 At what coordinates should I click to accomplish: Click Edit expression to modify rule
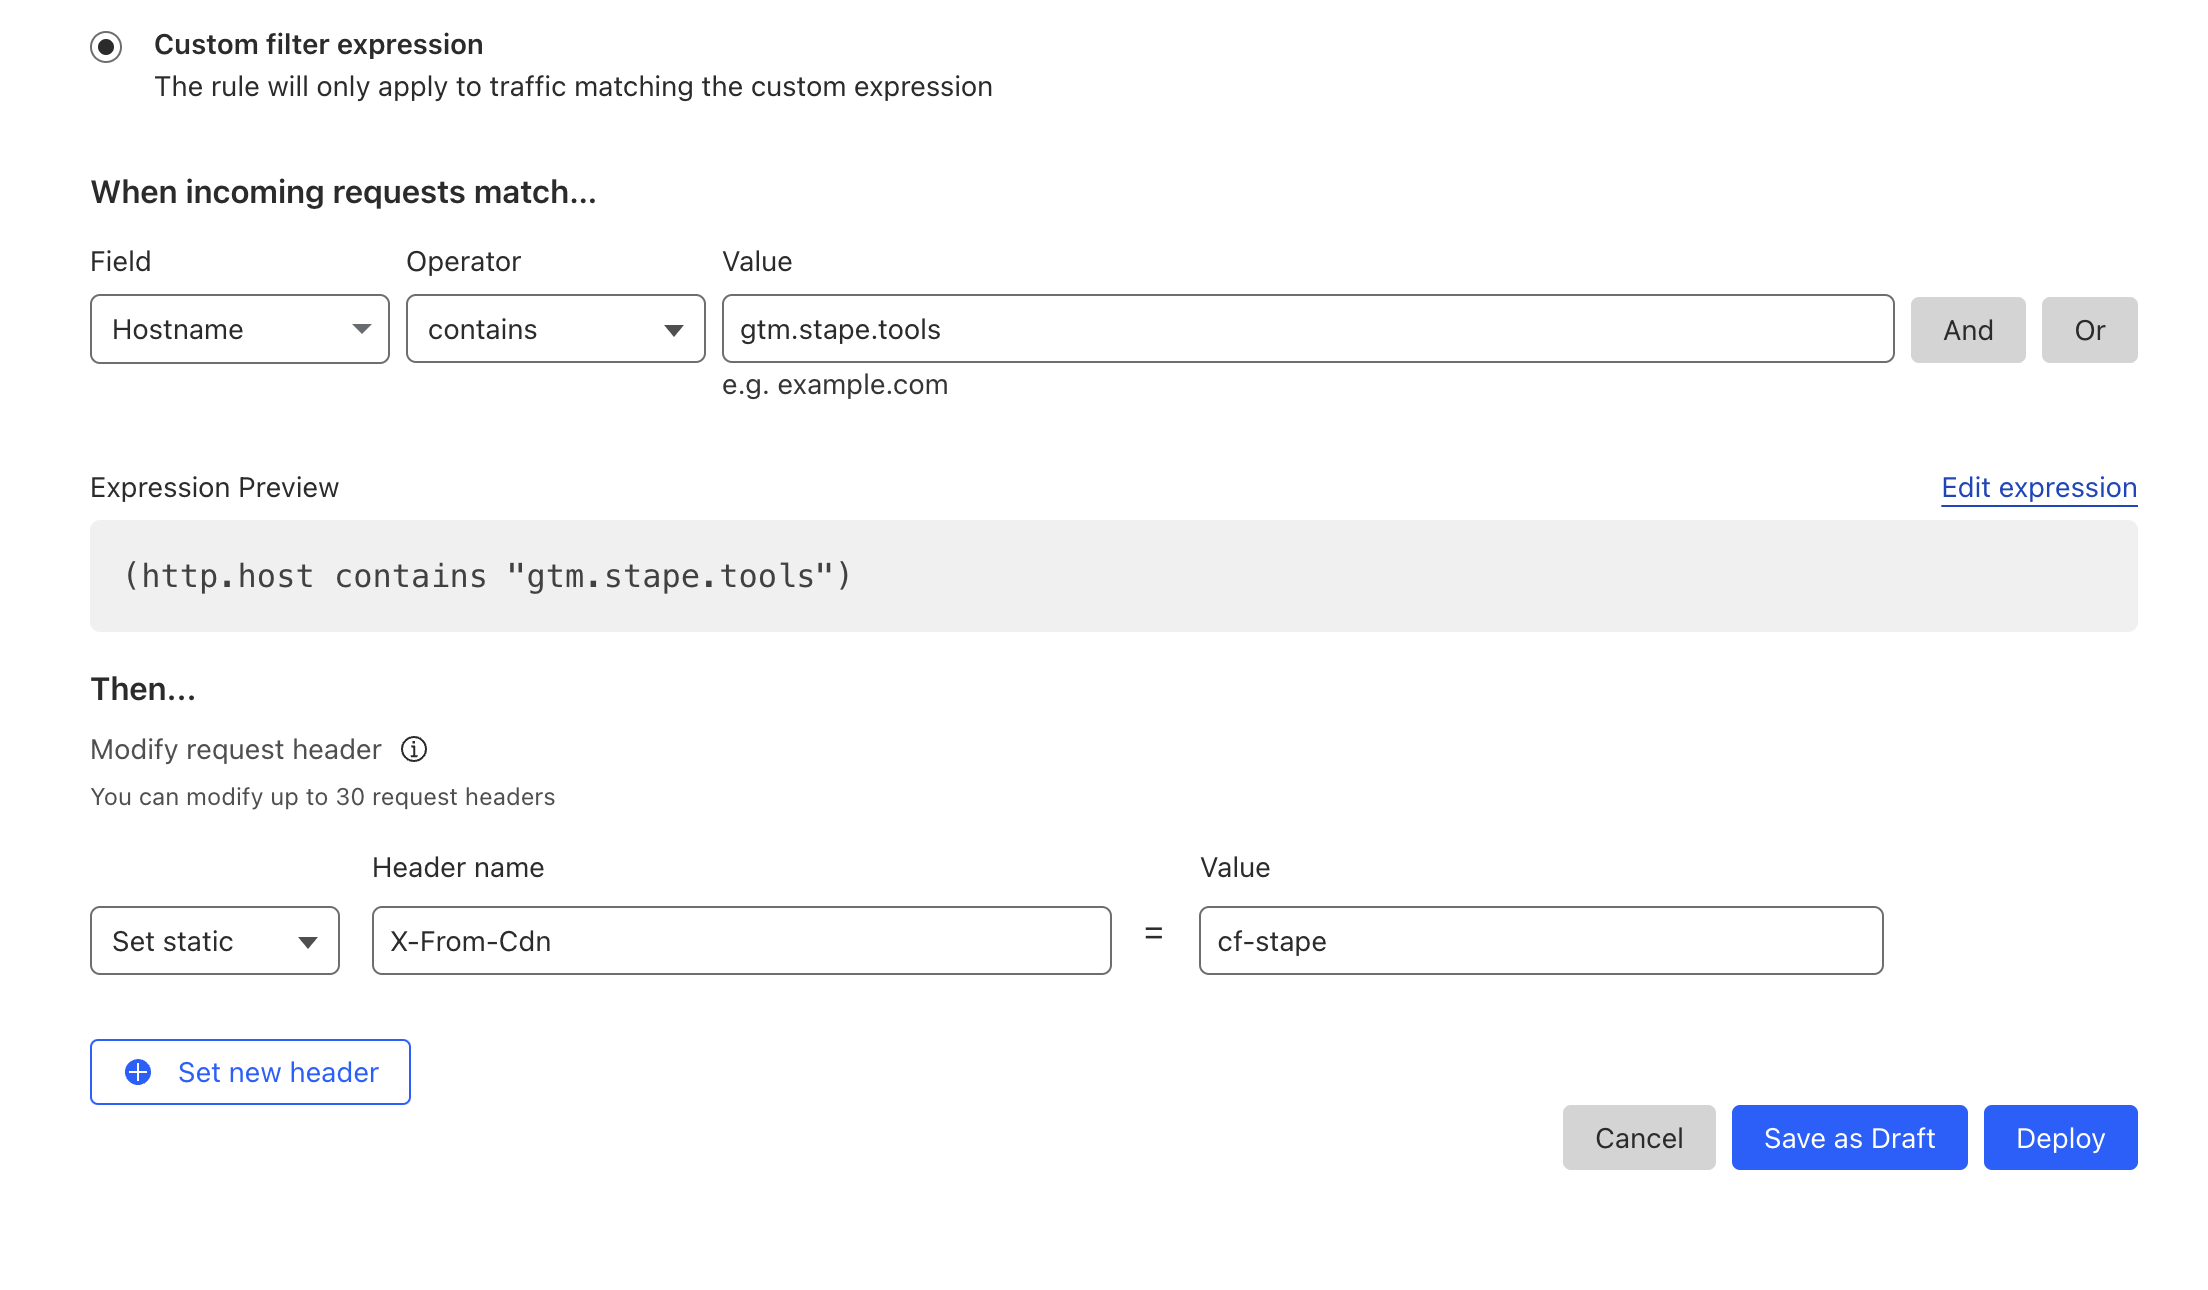click(x=2039, y=487)
